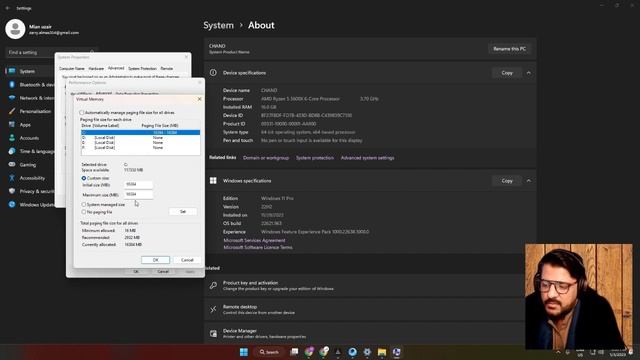Image resolution: width=640 pixels, height=360 pixels.
Task: Close the Virtual Memory dialog
Action: [x=199, y=99]
